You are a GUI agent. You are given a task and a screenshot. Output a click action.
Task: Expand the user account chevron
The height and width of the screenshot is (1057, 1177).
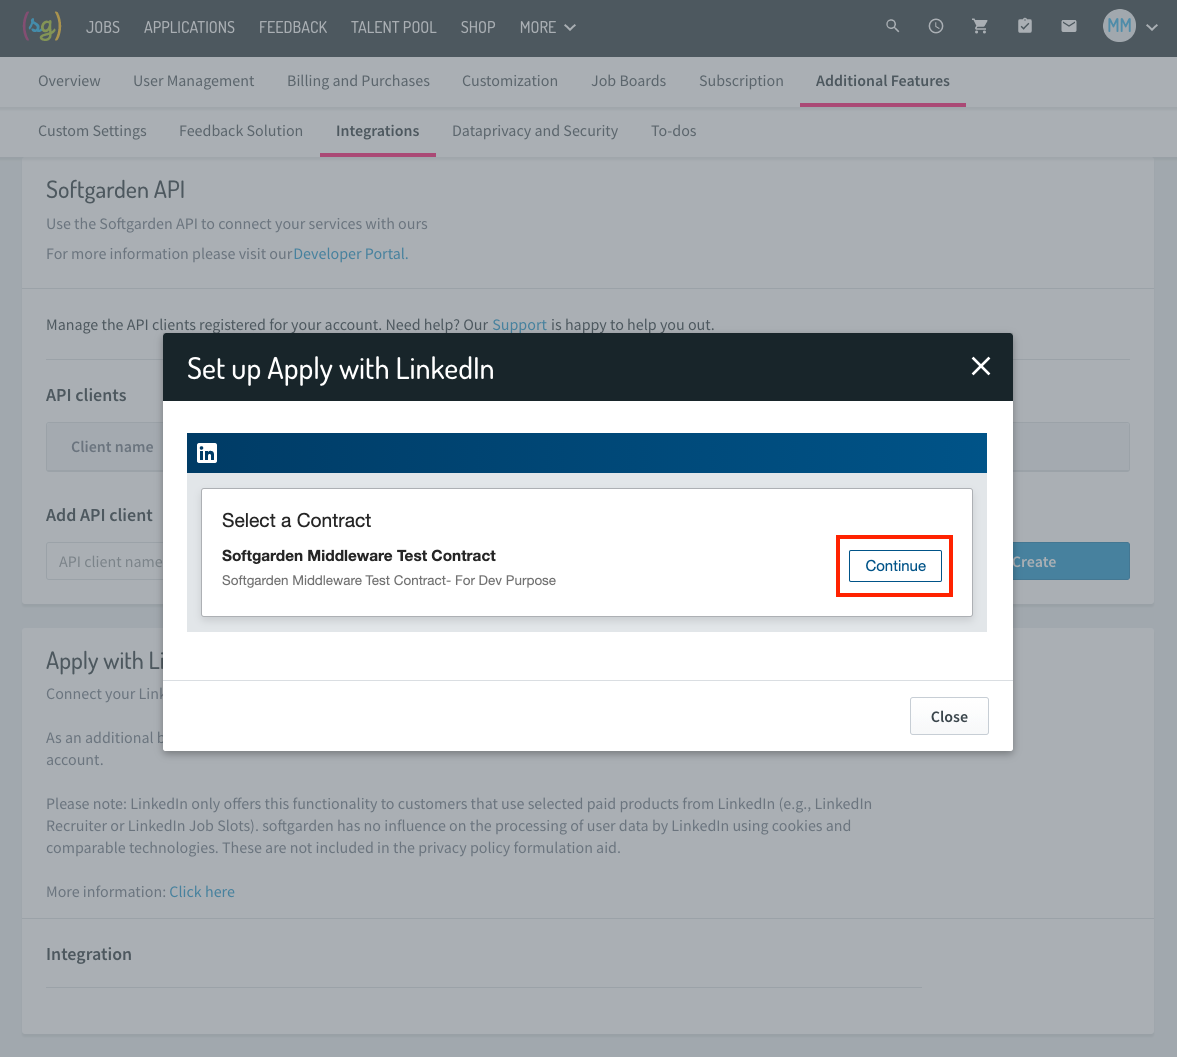click(x=1152, y=28)
